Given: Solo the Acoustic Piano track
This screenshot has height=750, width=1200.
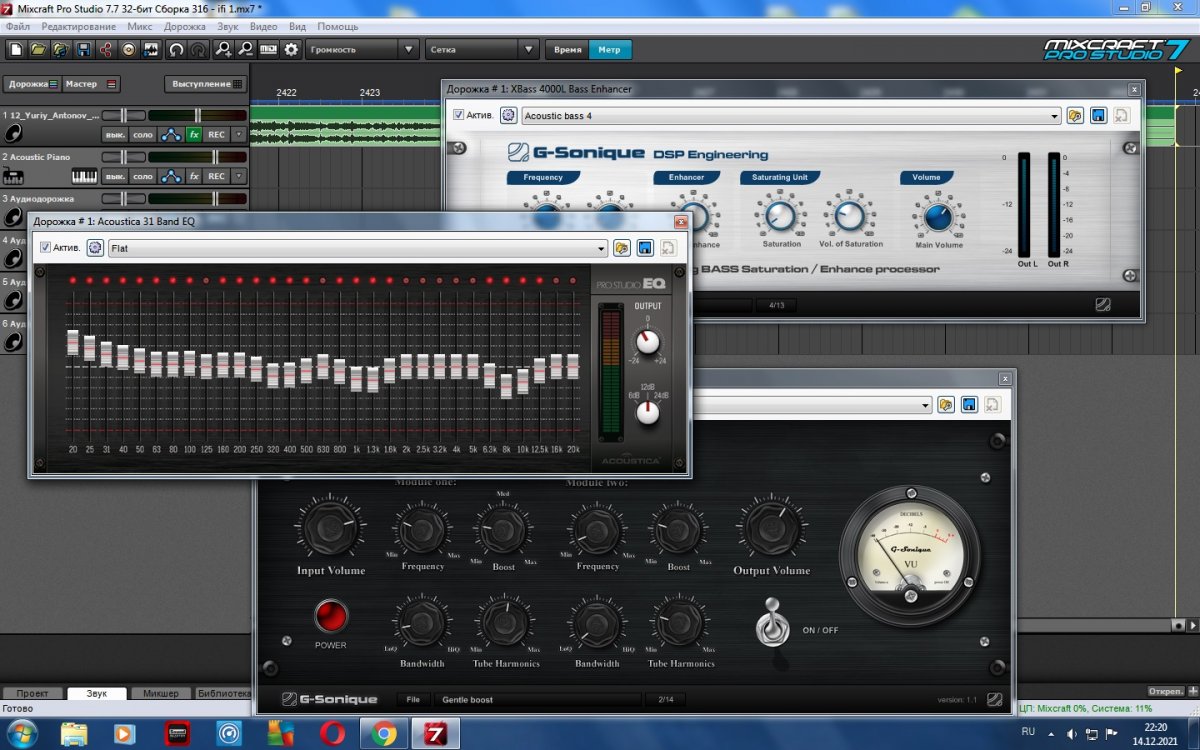Looking at the screenshot, I should 144,176.
